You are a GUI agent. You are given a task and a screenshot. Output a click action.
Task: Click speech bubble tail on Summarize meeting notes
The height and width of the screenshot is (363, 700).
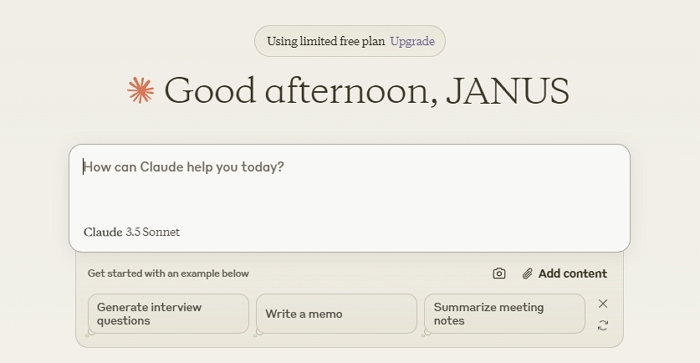tap(426, 333)
